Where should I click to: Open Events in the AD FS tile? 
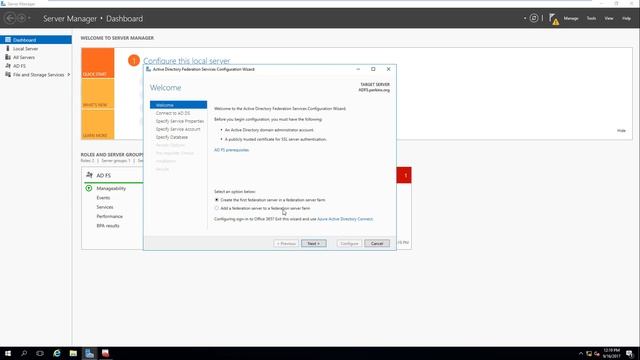(x=103, y=198)
